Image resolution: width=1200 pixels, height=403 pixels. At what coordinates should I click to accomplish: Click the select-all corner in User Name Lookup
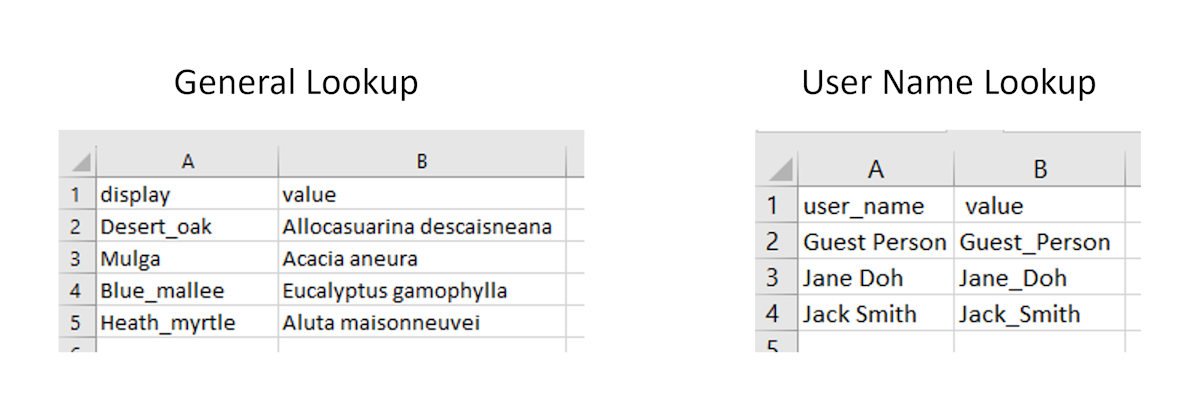pyautogui.click(x=777, y=168)
